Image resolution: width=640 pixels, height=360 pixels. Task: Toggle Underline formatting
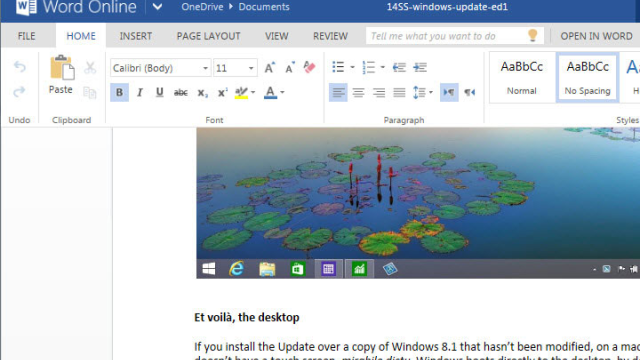click(160, 93)
